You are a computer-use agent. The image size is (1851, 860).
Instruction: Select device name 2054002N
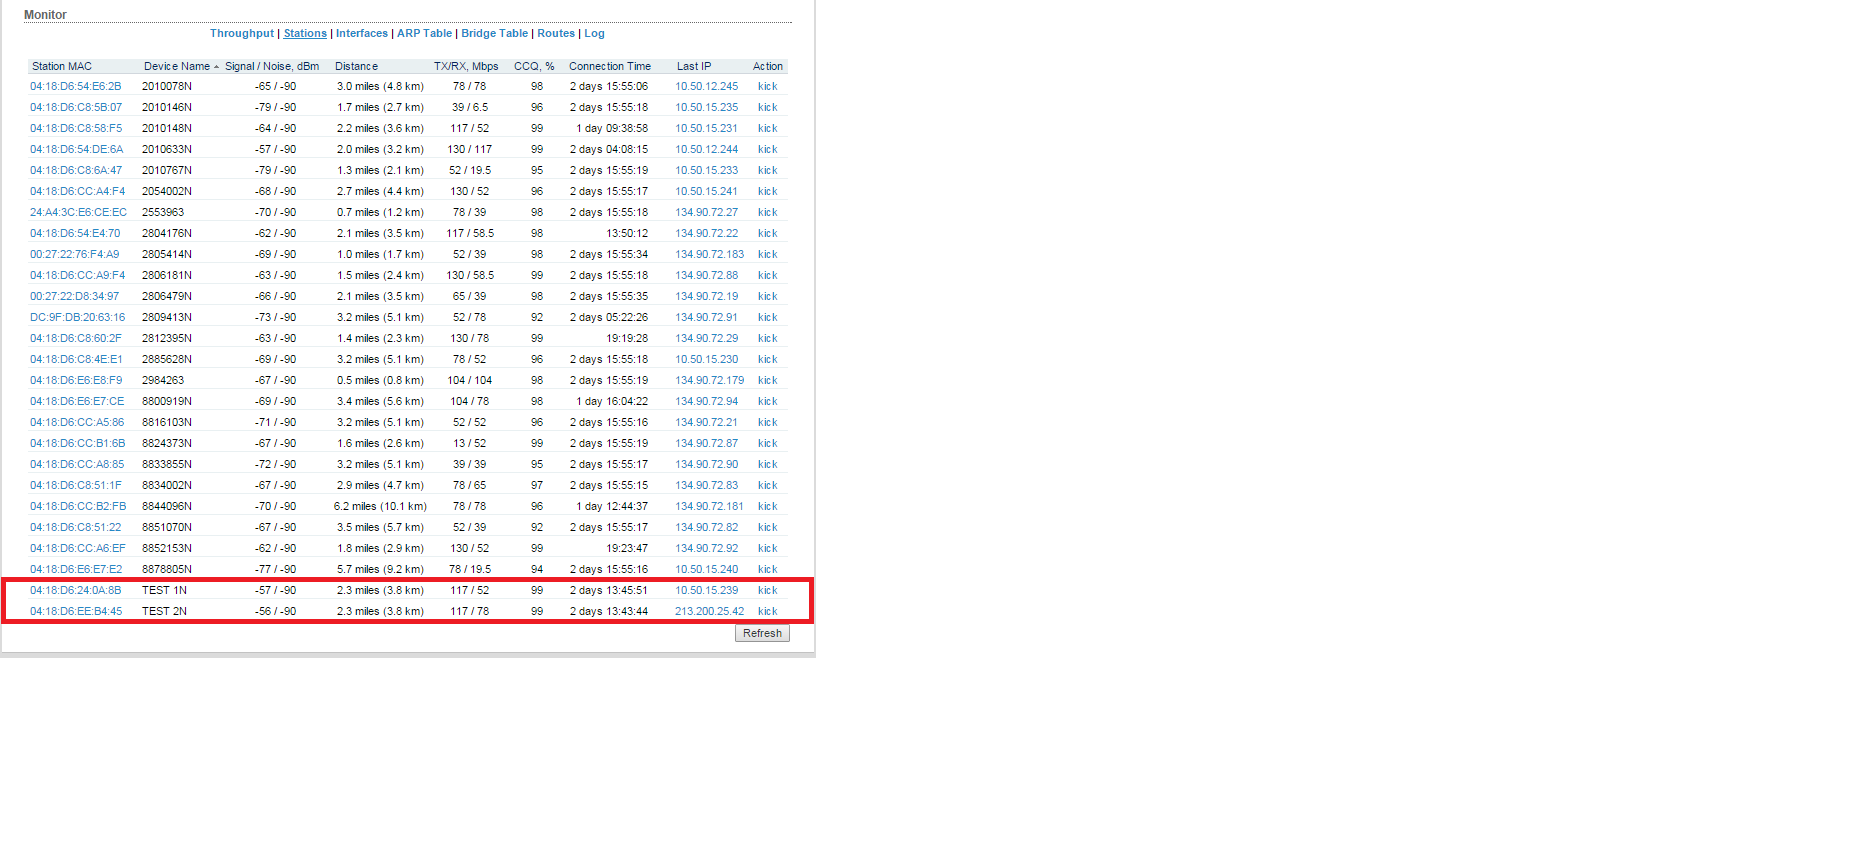[167, 191]
